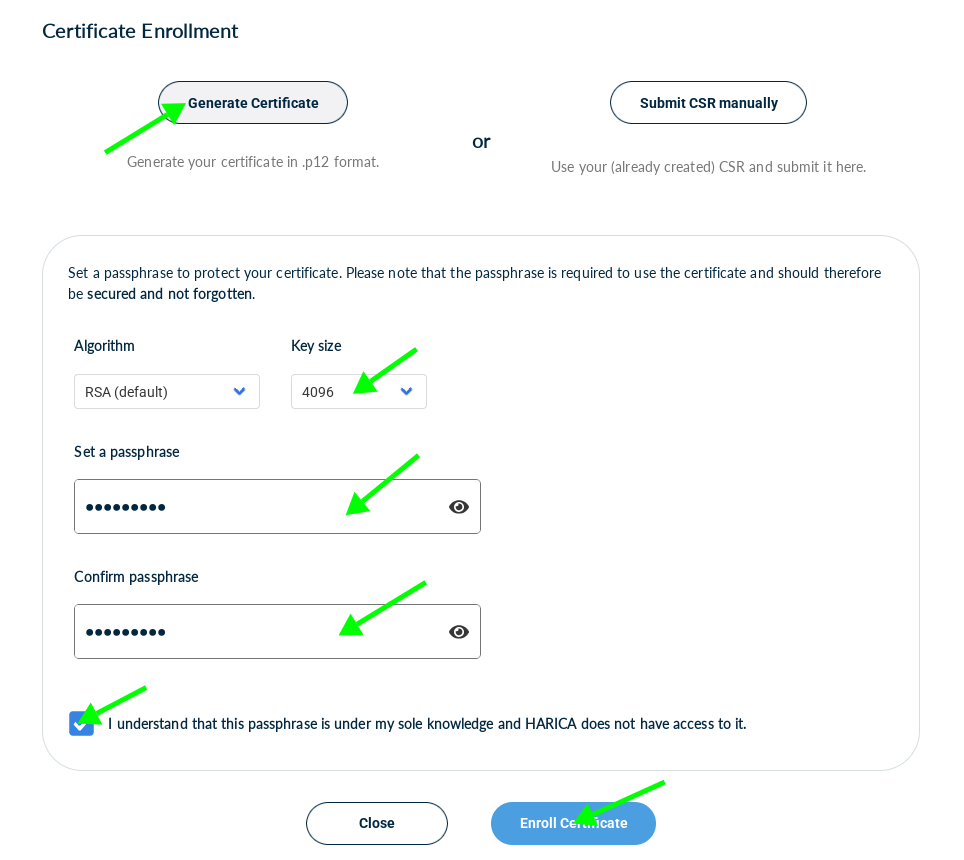Click the Enroll Certificate button

(573, 823)
